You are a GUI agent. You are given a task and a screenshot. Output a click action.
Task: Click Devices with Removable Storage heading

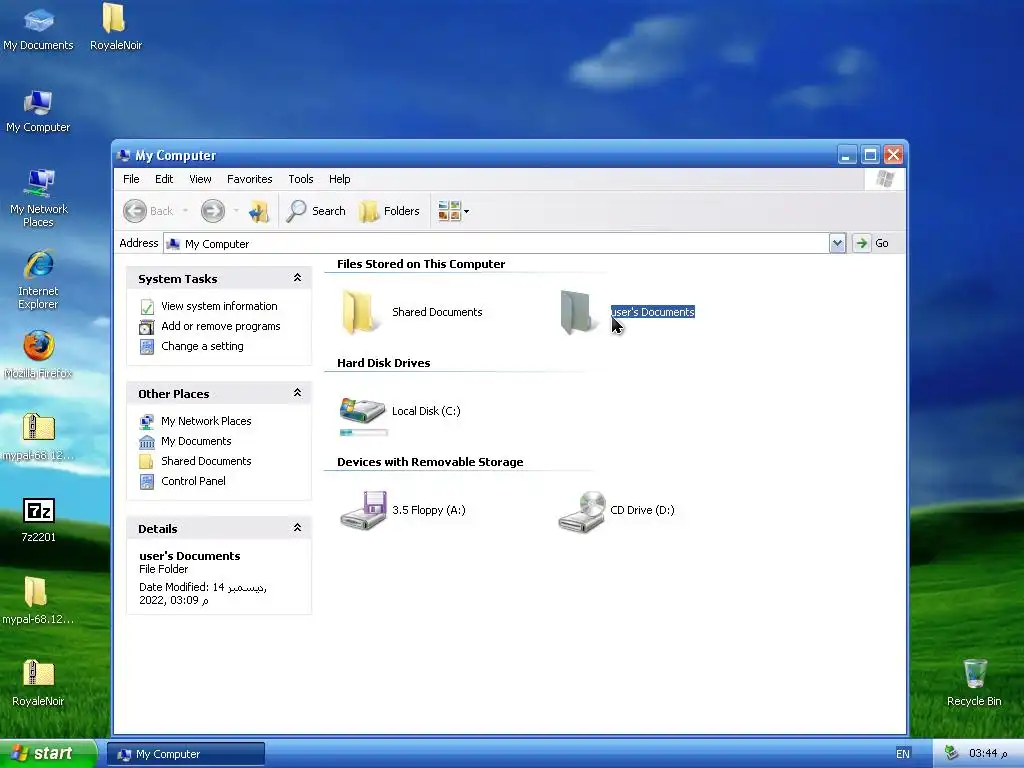[430, 462]
